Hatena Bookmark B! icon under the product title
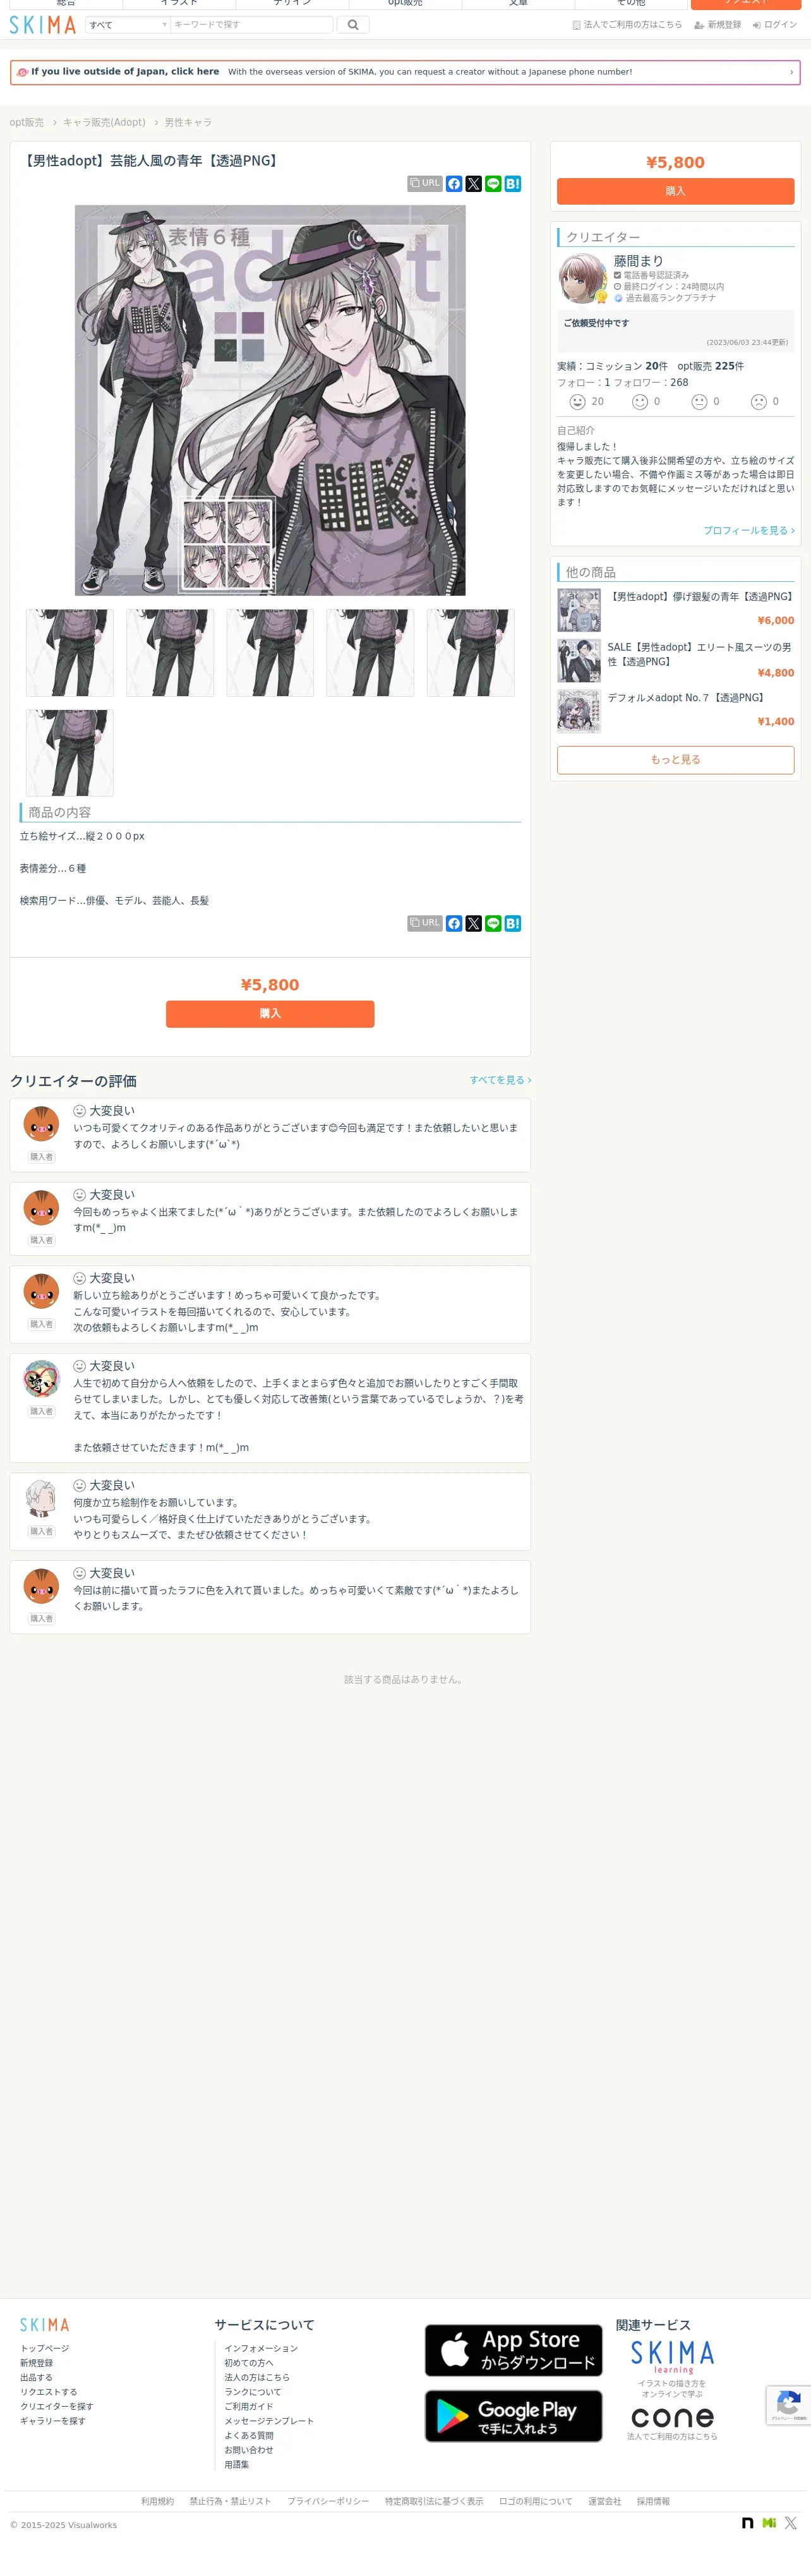Screen dimensions: 811x2576 [513, 184]
